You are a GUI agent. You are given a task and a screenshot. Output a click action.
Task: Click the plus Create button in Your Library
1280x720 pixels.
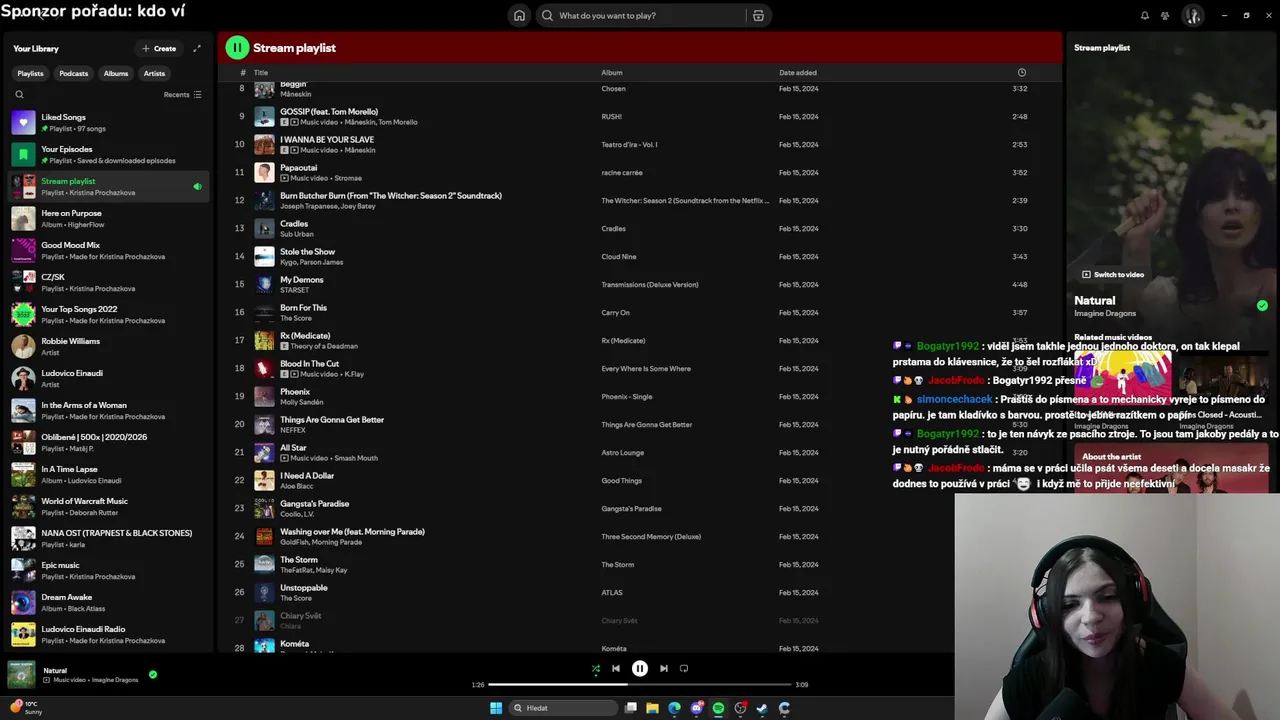159,48
